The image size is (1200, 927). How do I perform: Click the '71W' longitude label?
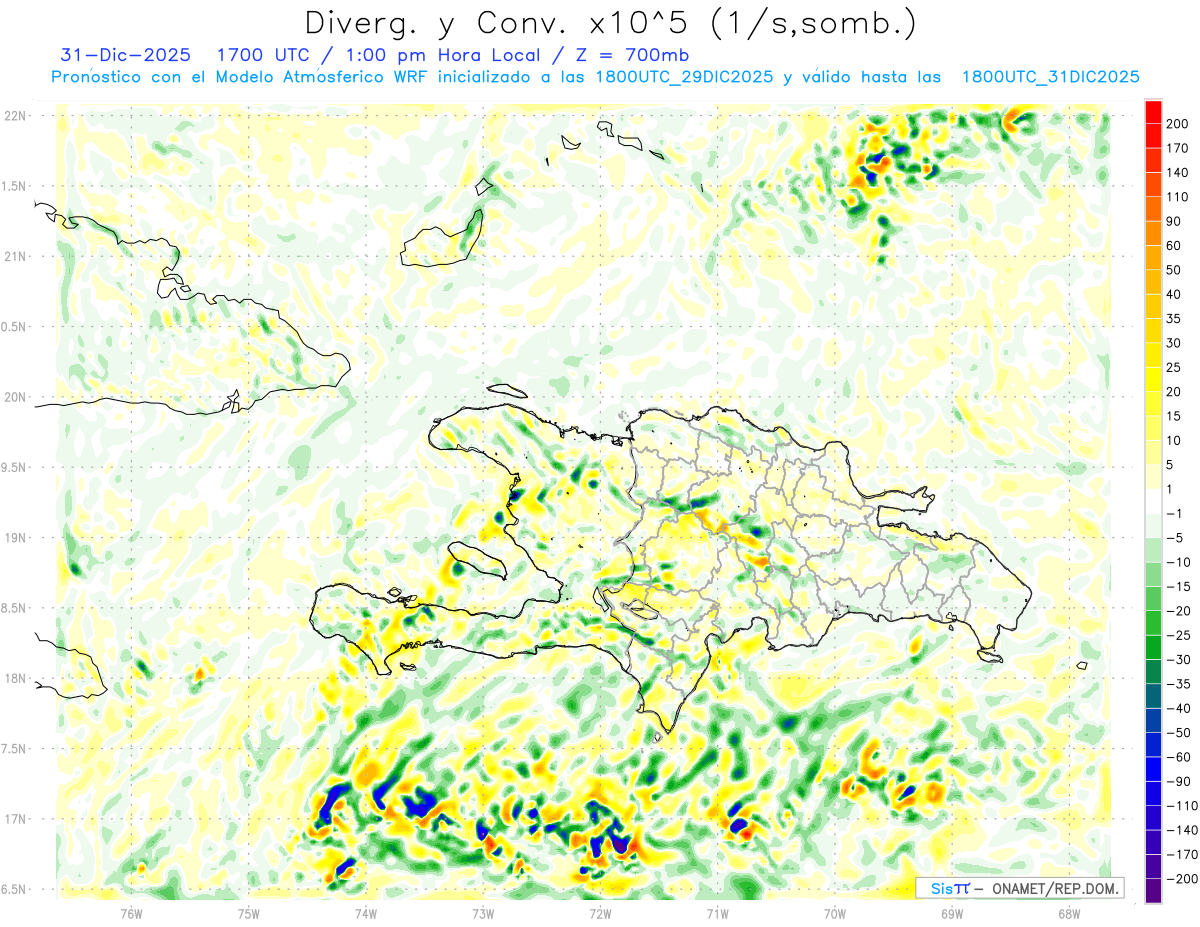coord(717,913)
